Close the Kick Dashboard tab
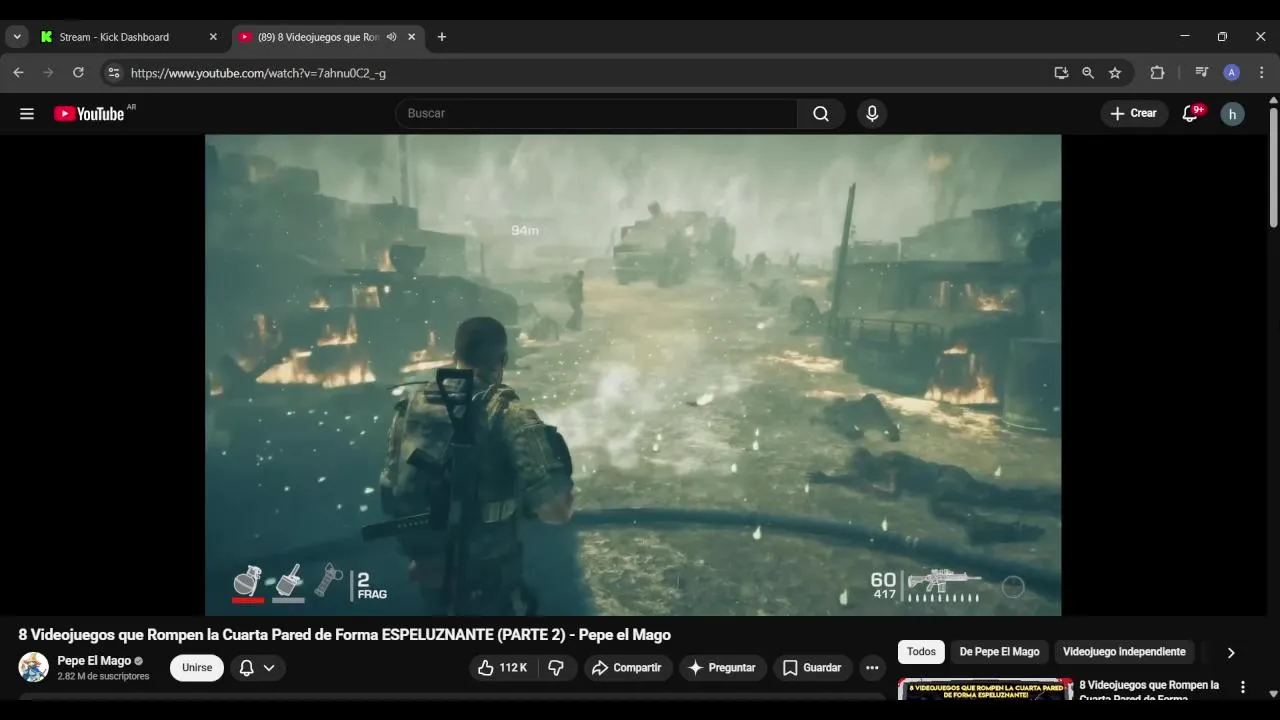 (213, 37)
